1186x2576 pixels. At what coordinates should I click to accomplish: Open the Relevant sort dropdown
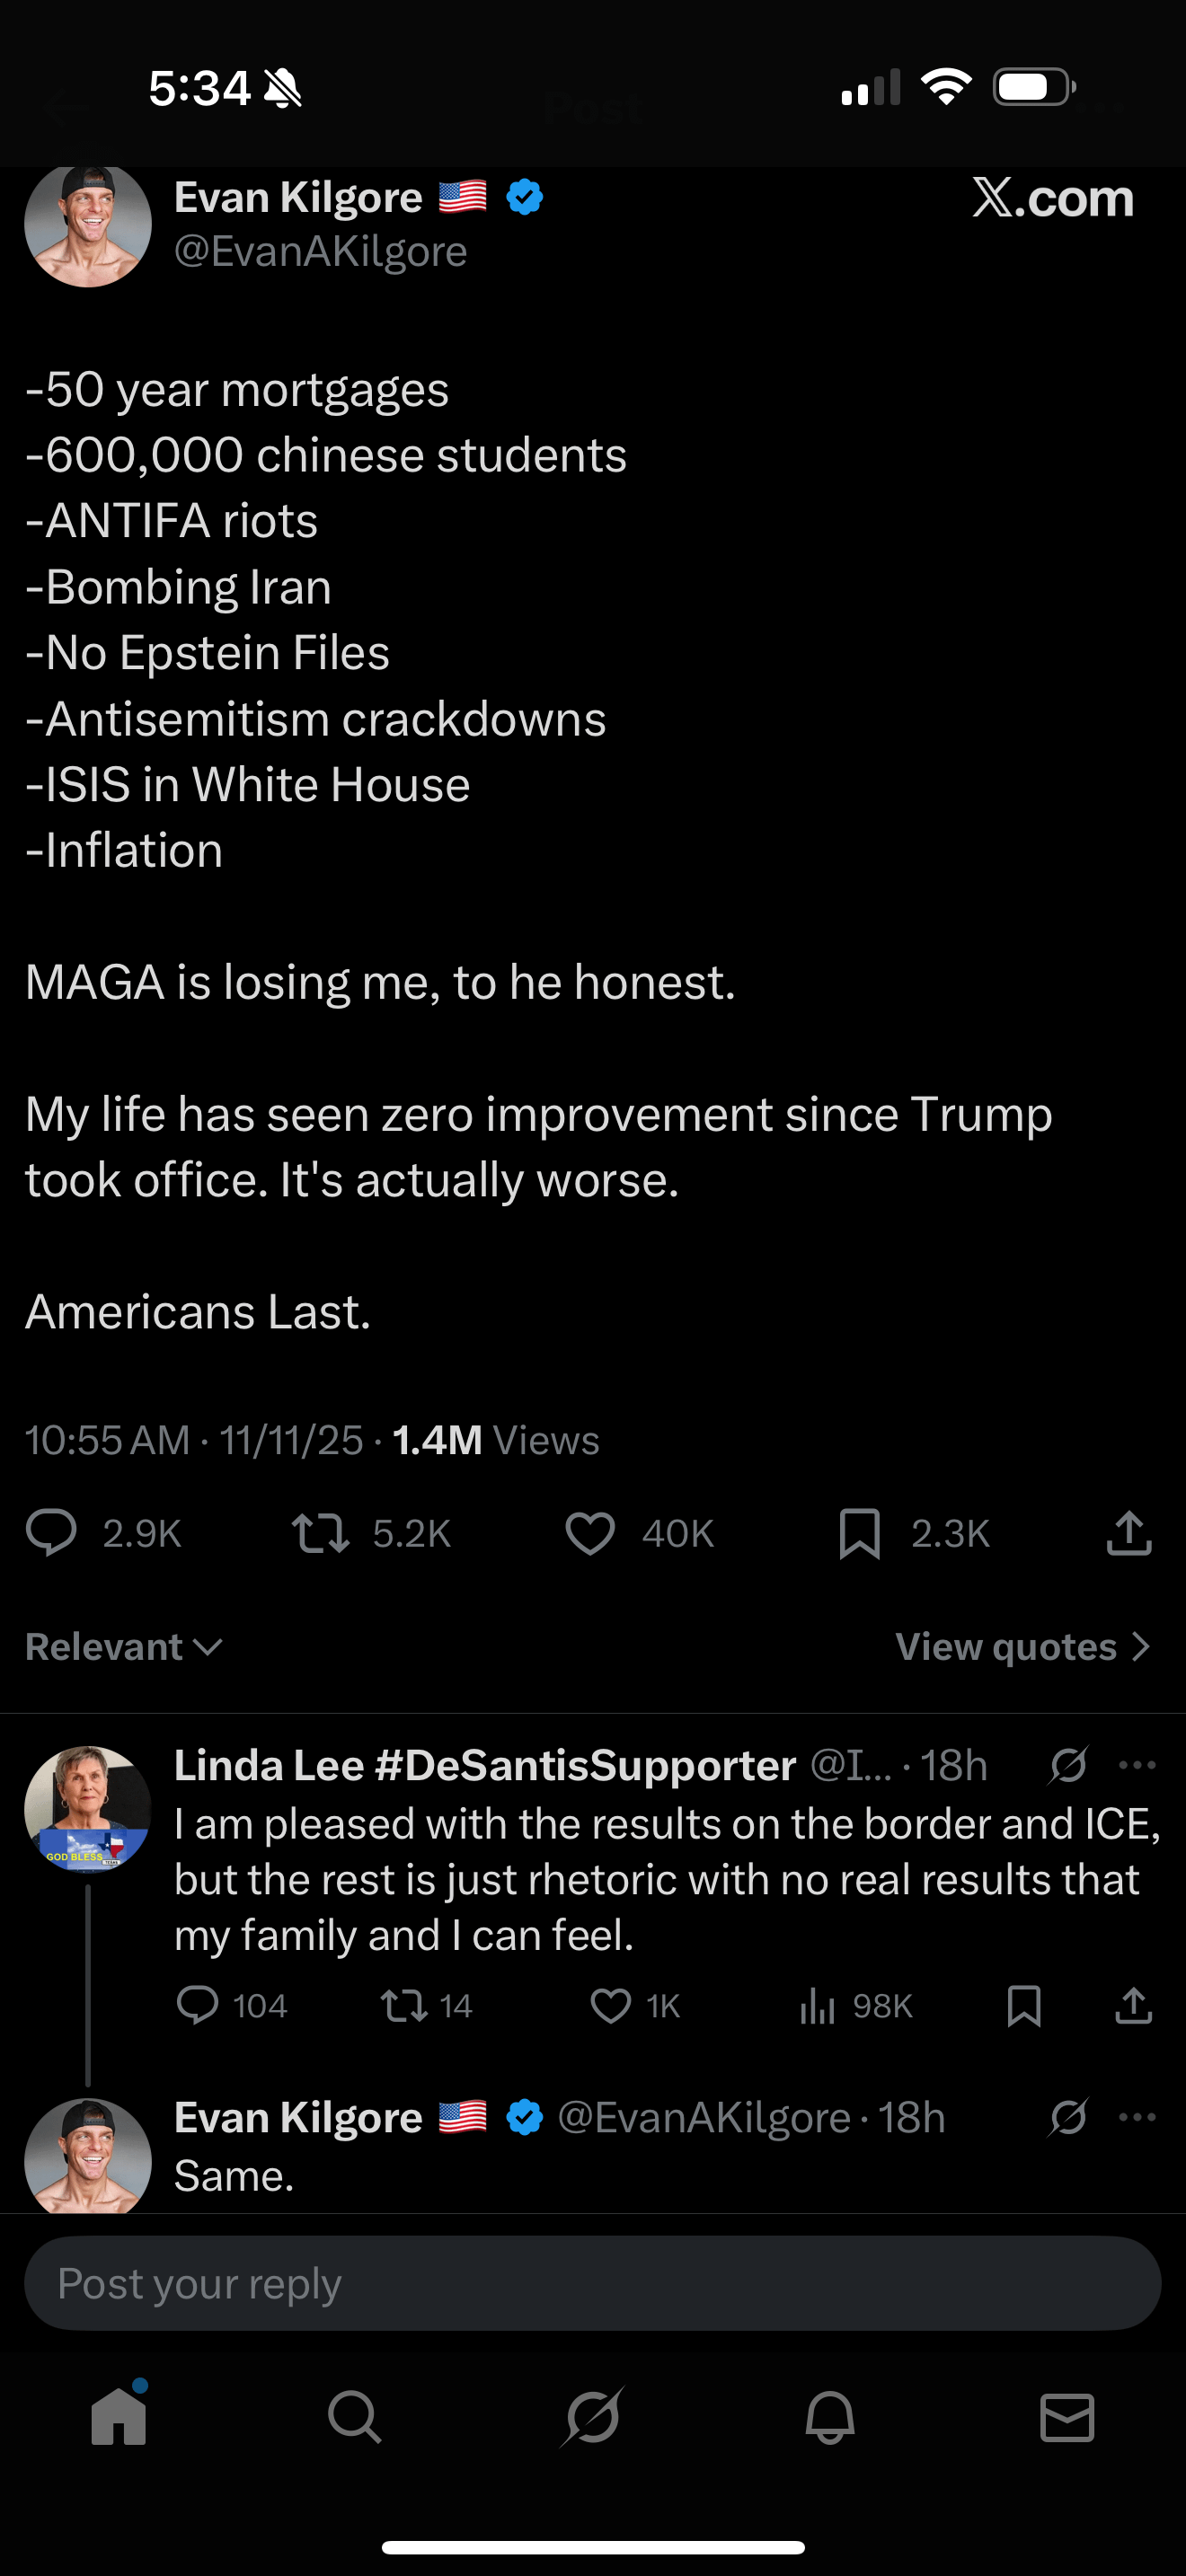click(123, 1647)
